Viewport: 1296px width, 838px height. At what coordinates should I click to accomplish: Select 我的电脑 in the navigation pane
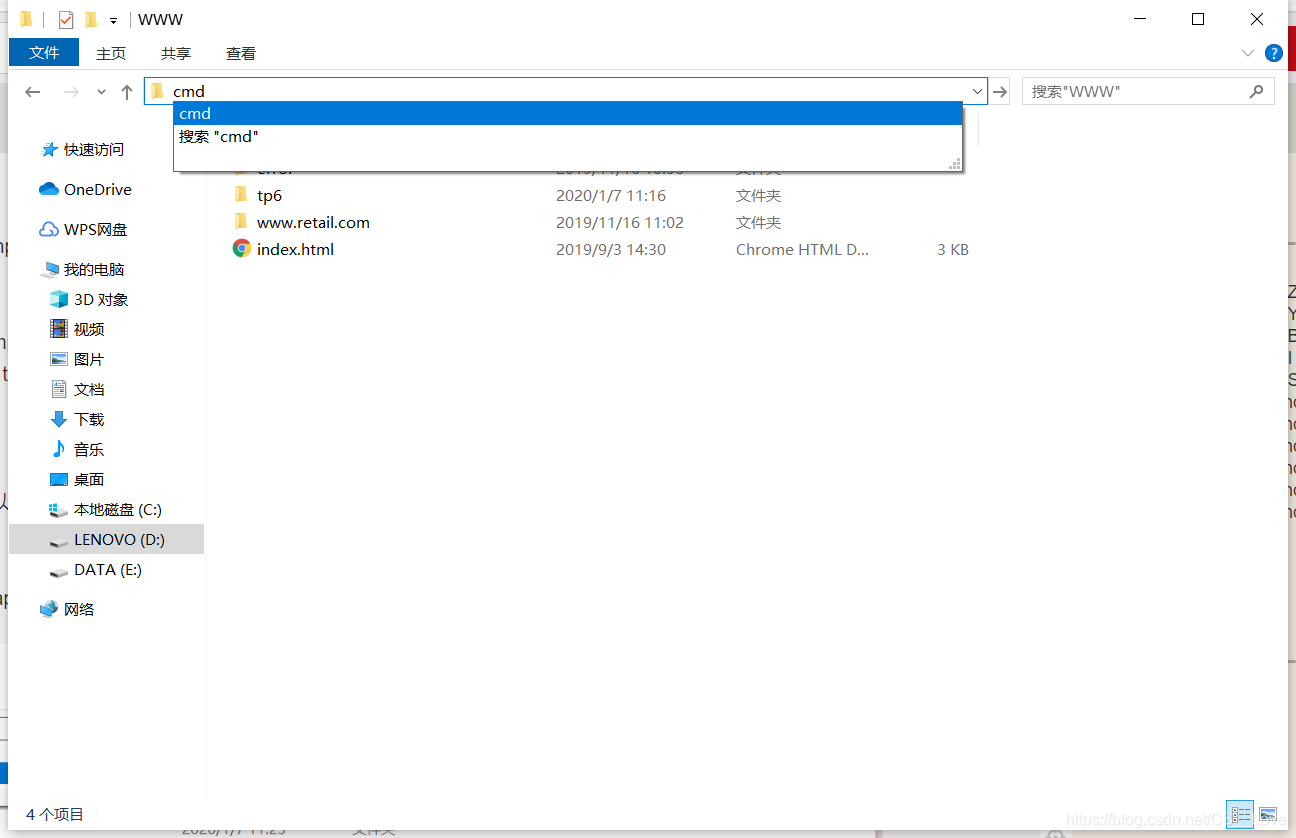pos(94,270)
